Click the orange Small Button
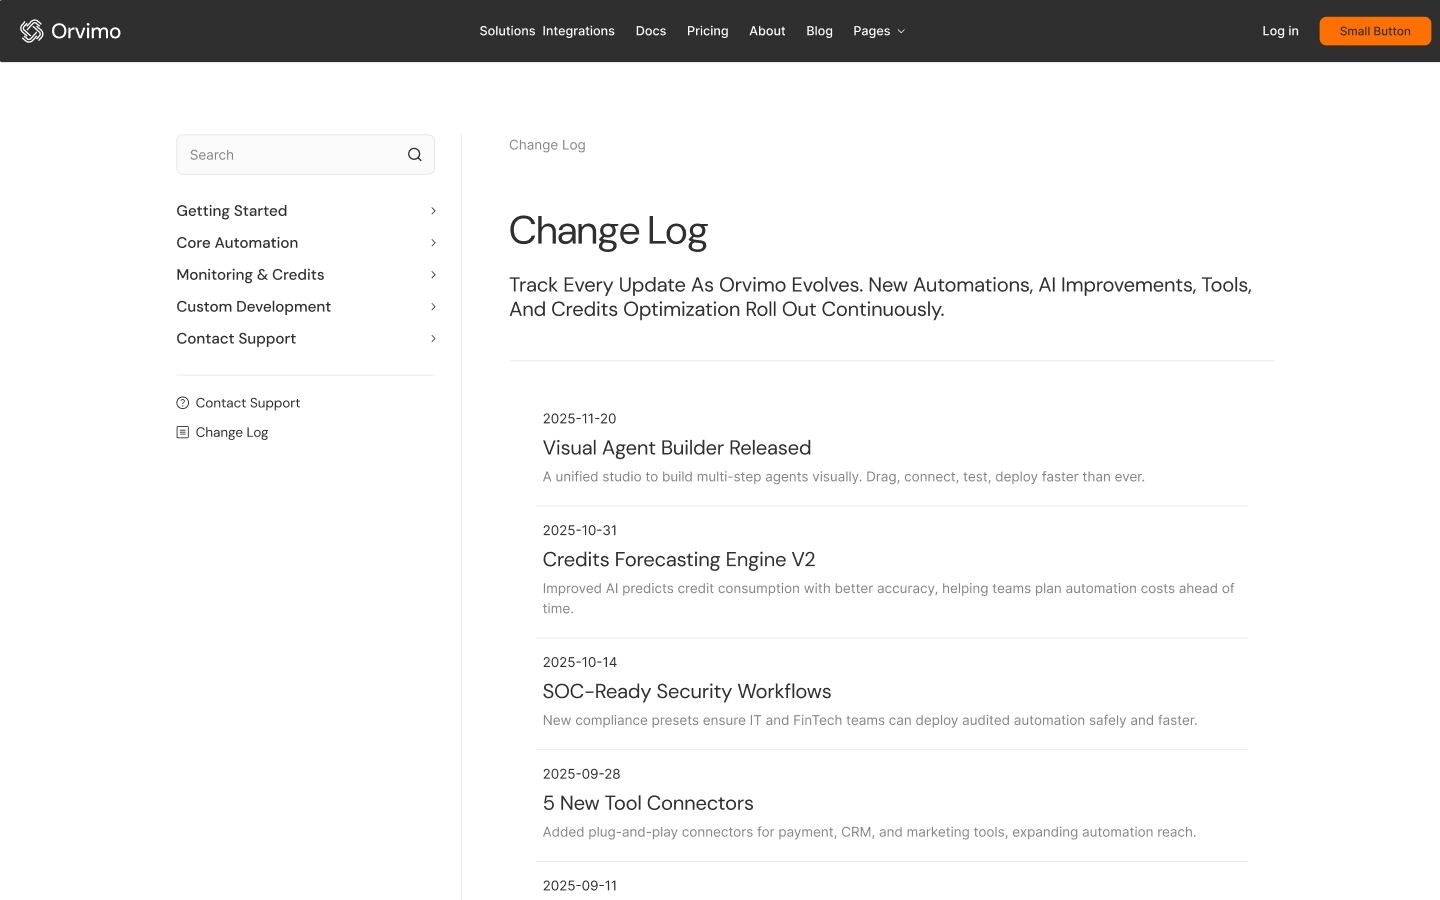The height and width of the screenshot is (900, 1440). point(1375,31)
